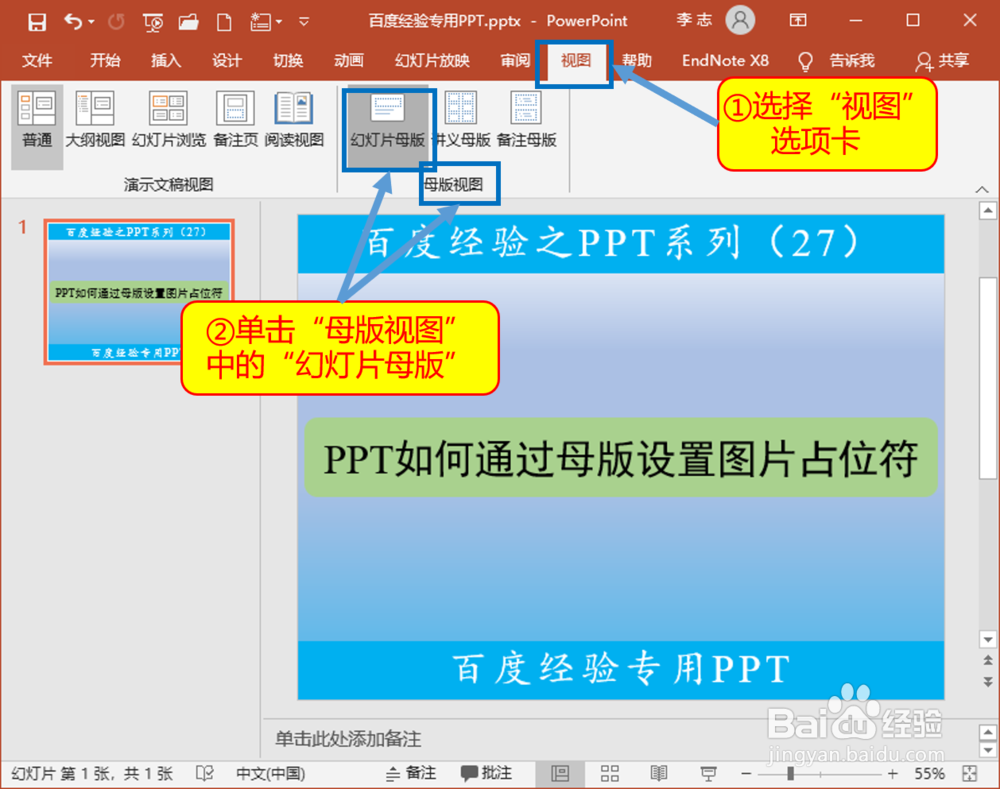Click notes pane scroll down arrow
Screen dimensions: 1000x789
tap(988, 750)
